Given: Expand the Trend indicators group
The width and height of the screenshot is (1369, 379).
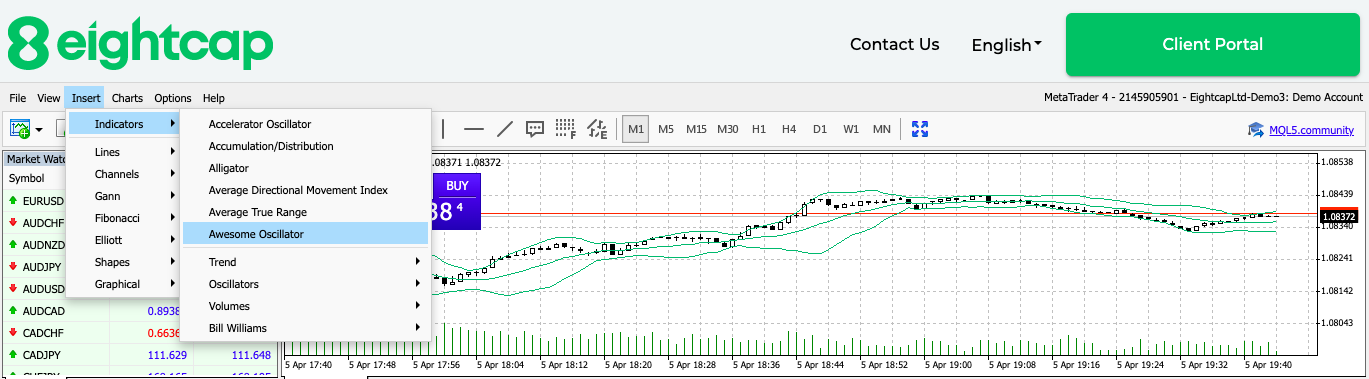Looking at the screenshot, I should pyautogui.click(x=305, y=262).
